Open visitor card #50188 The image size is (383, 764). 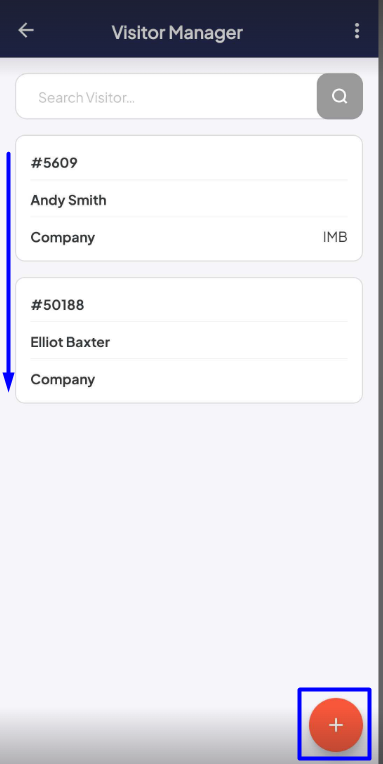point(189,341)
